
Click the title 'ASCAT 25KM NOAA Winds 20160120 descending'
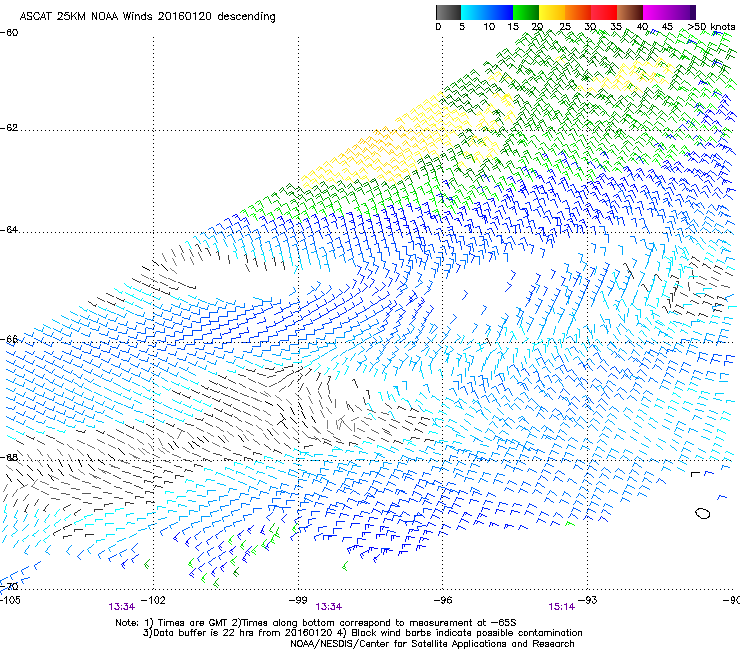[147, 17]
